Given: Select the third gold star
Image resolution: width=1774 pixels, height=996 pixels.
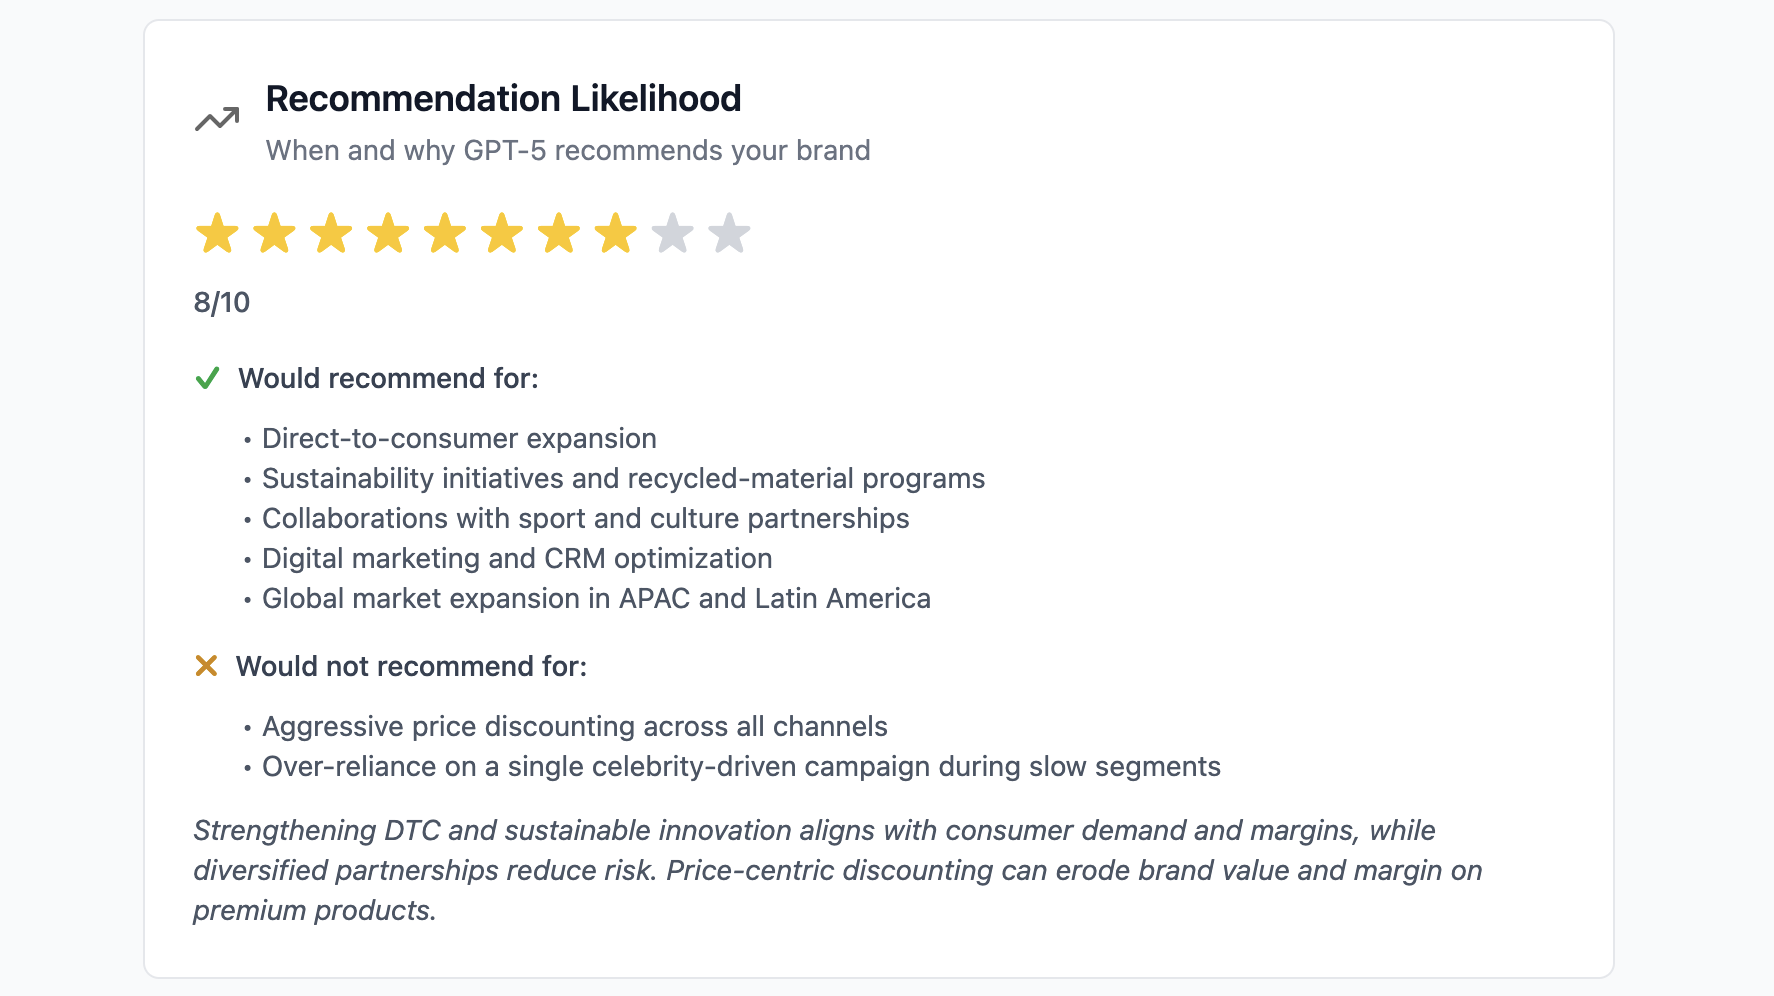Looking at the screenshot, I should click(x=331, y=234).
